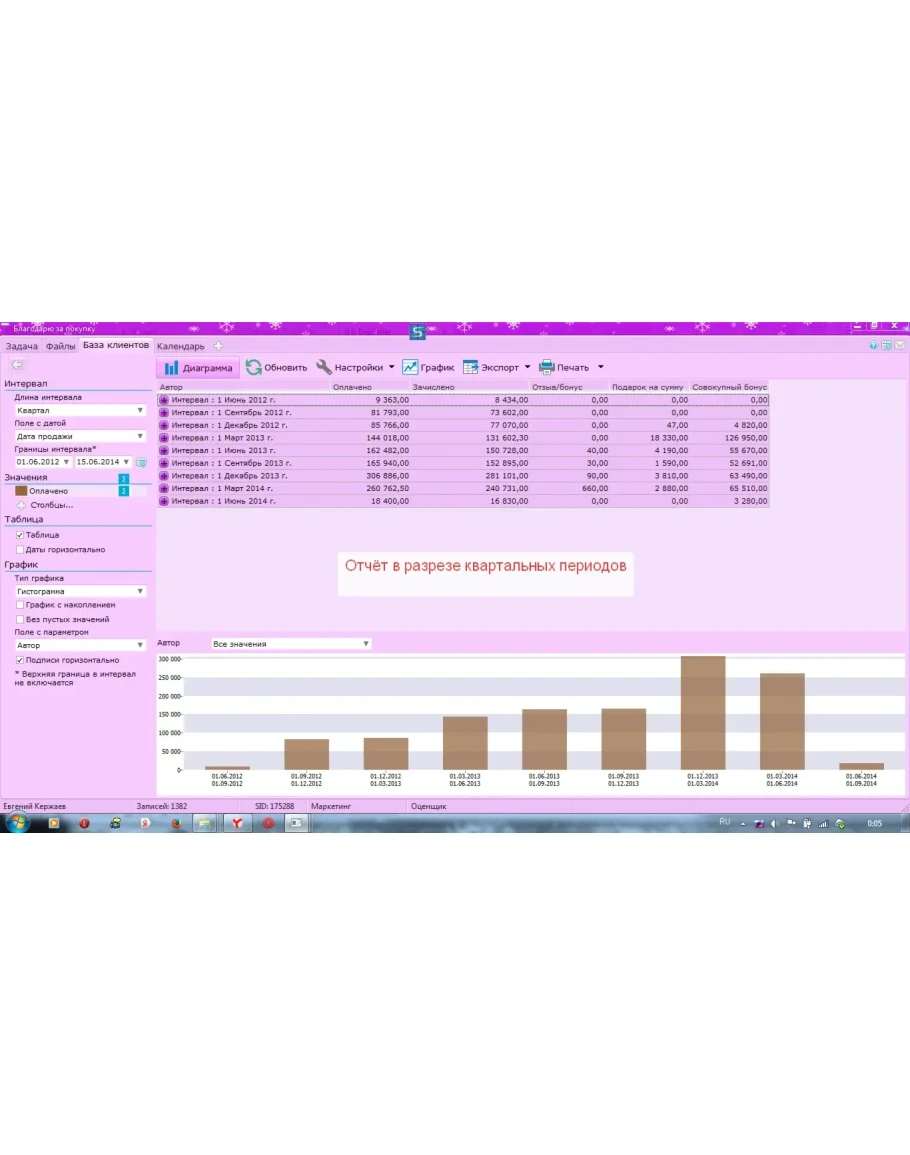This screenshot has width=910, height=1155.
Task: Refresh report with Обновить icon
Action: click(254, 368)
